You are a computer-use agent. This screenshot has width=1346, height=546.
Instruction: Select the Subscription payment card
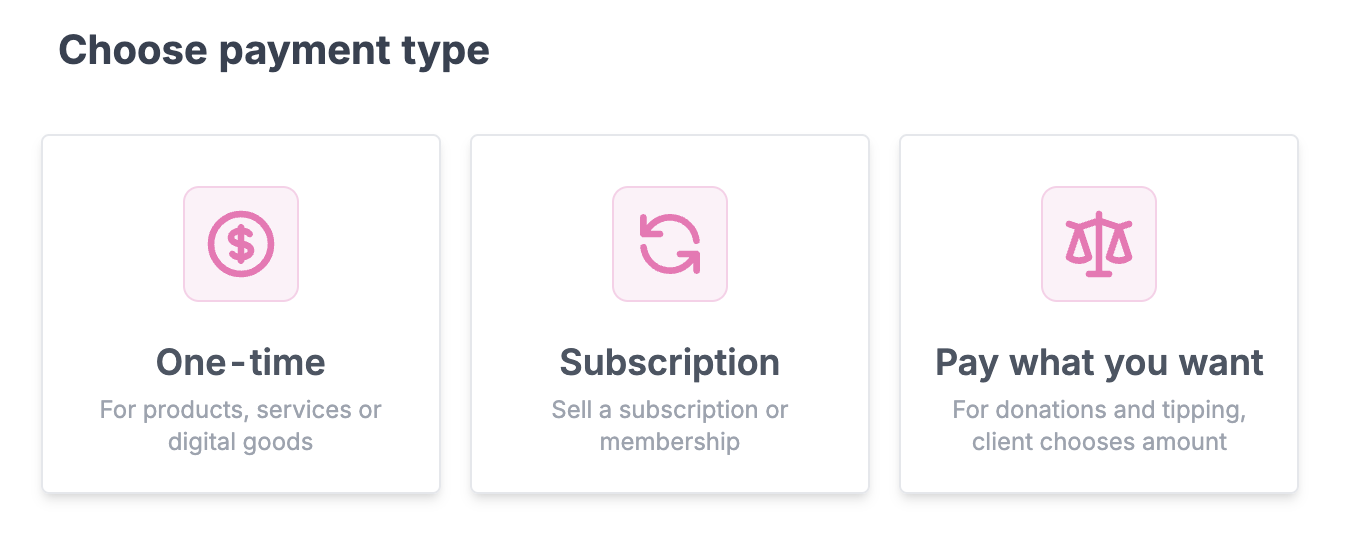(x=670, y=314)
